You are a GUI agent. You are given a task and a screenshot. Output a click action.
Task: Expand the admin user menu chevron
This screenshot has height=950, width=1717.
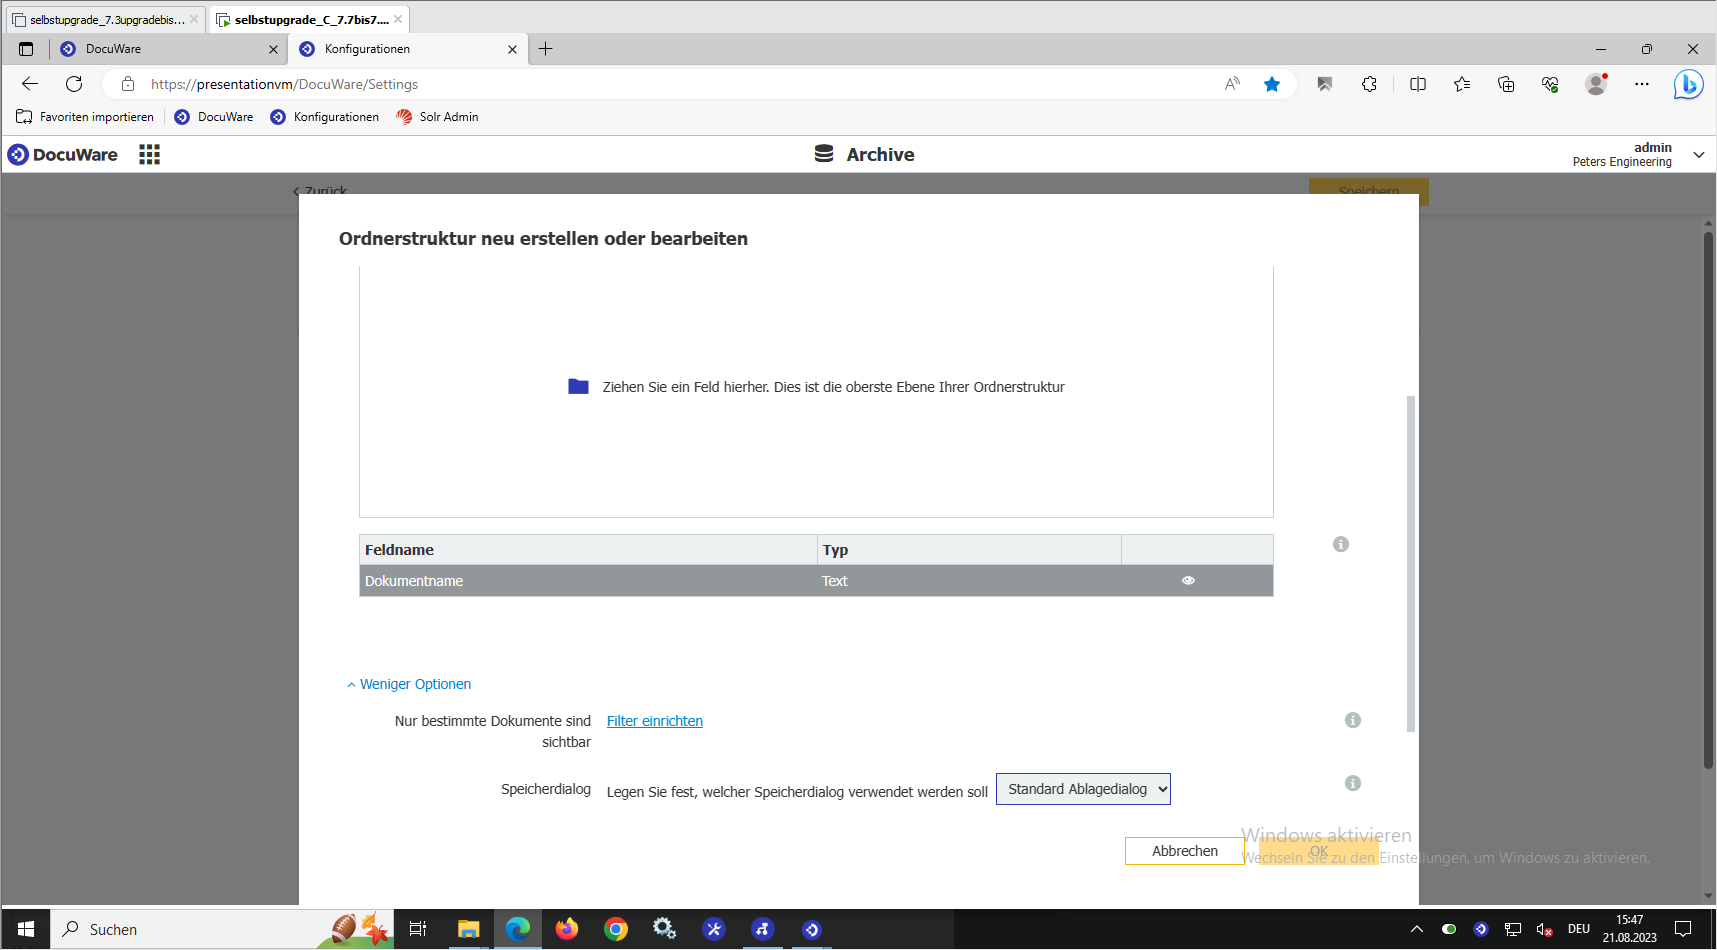[1698, 154]
